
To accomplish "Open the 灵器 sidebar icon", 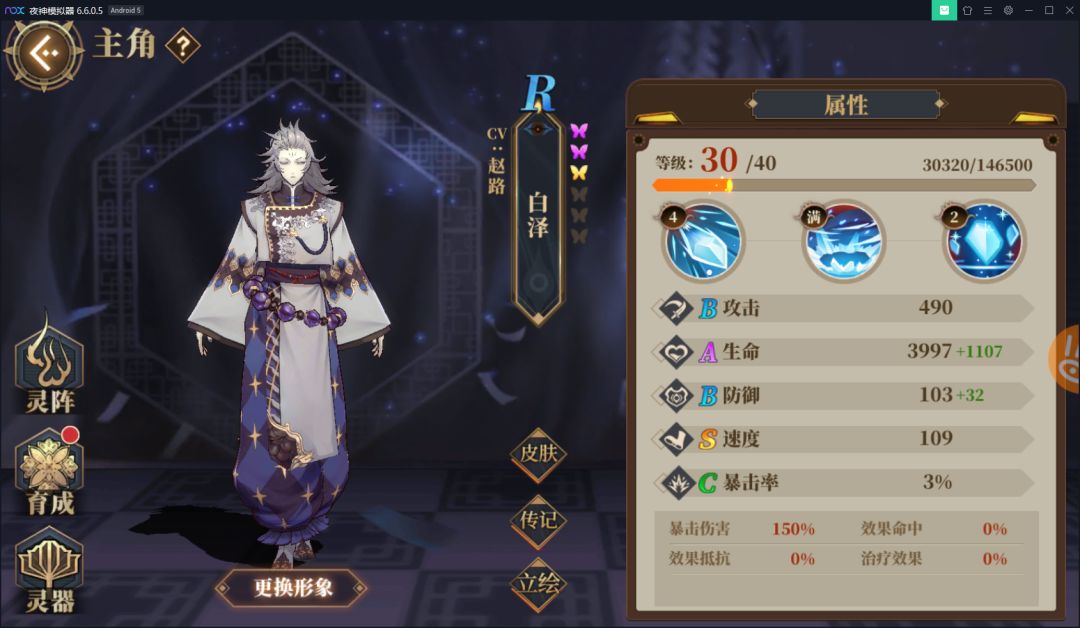I will [x=49, y=572].
